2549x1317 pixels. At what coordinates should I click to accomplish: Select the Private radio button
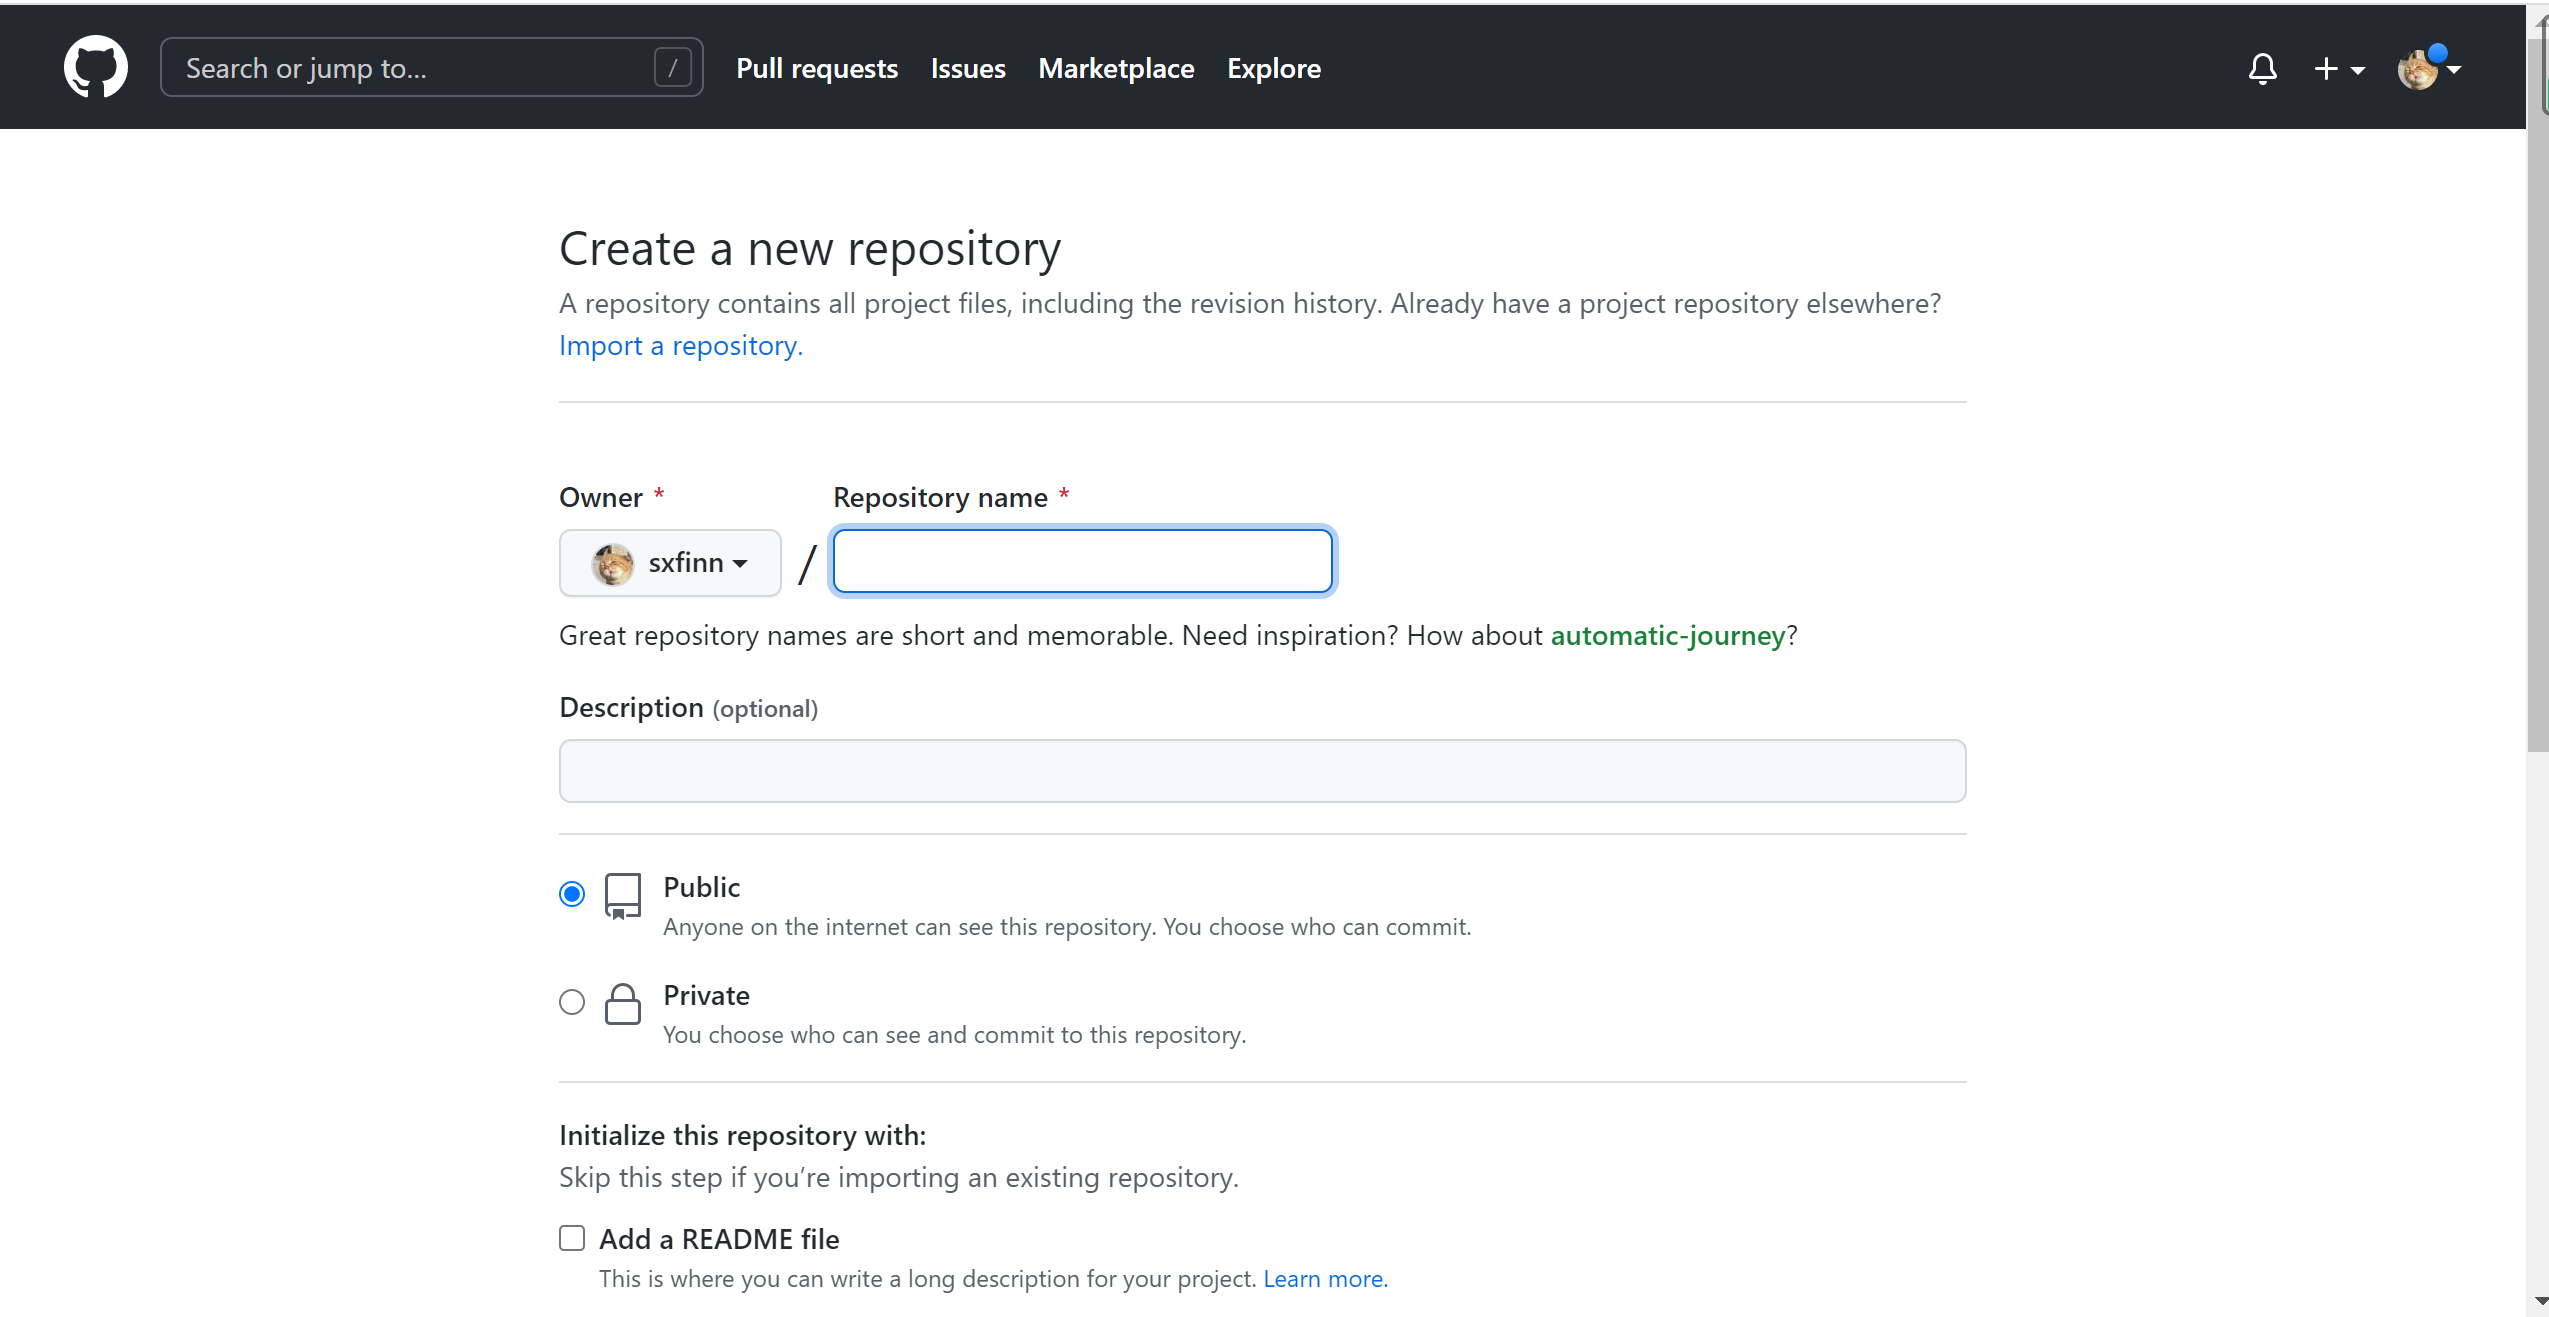pyautogui.click(x=572, y=1002)
